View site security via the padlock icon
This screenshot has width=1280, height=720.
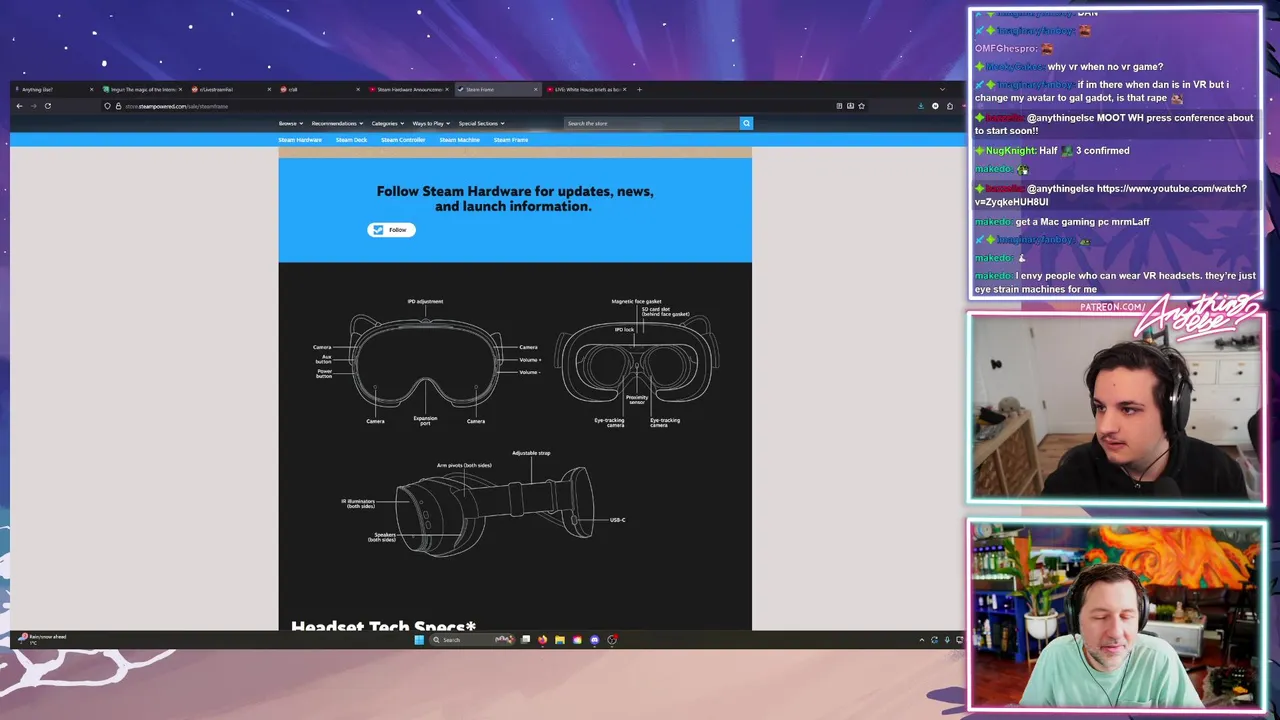coord(118,106)
